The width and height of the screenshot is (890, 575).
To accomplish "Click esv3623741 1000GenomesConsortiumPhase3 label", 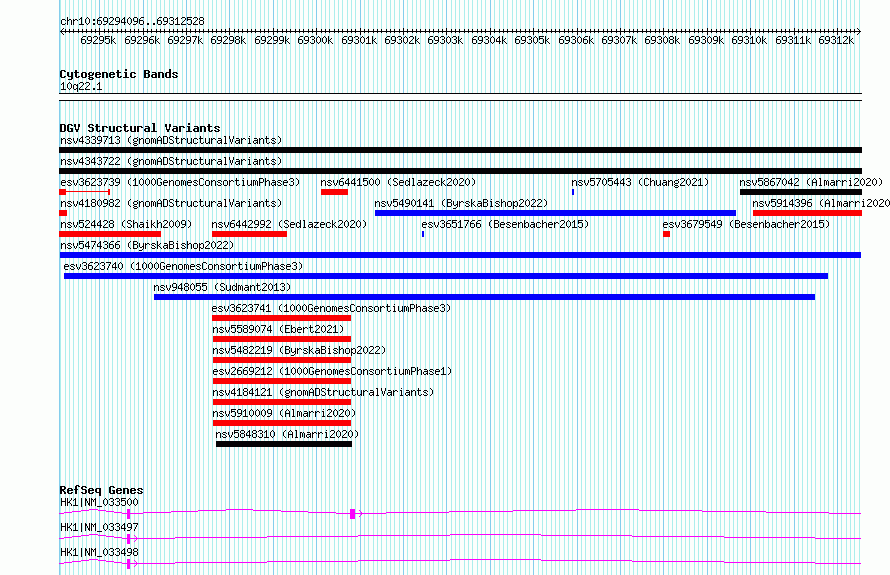I will 331,308.
